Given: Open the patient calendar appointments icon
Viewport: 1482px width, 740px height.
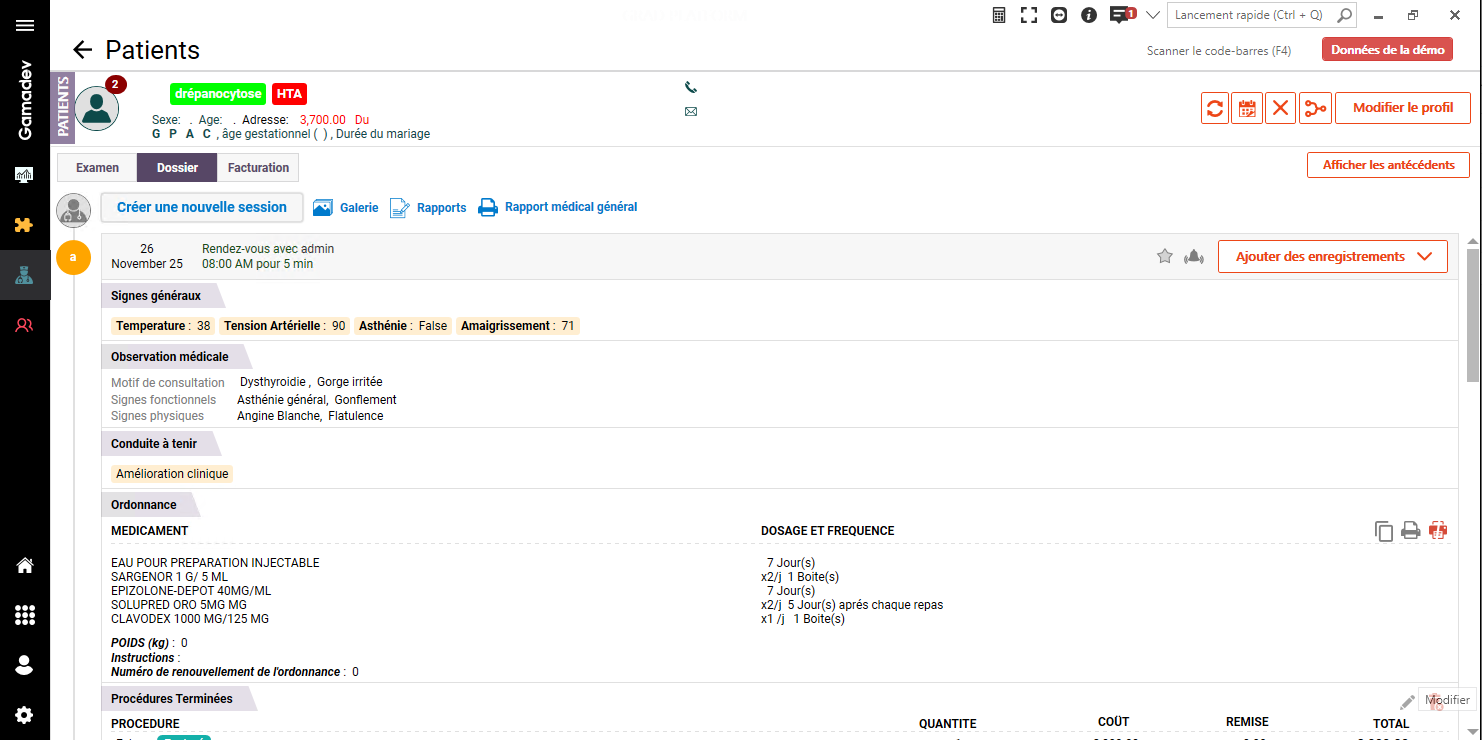Looking at the screenshot, I should (1247, 108).
